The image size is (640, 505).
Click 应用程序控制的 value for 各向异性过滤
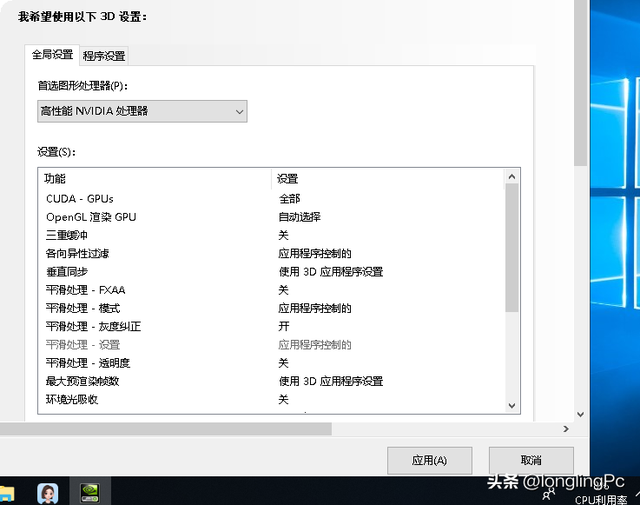tap(315, 254)
